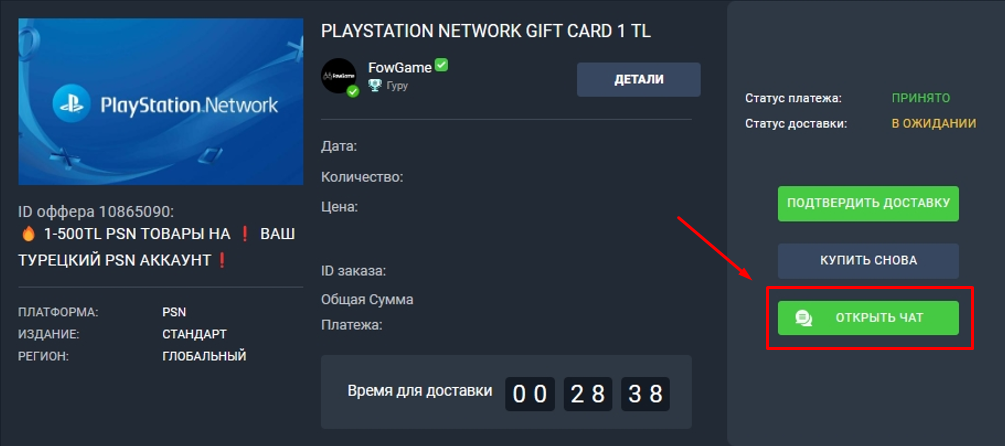Click green checkmark on seller avatar
Viewport: 1005px width, 446px height.
click(353, 91)
